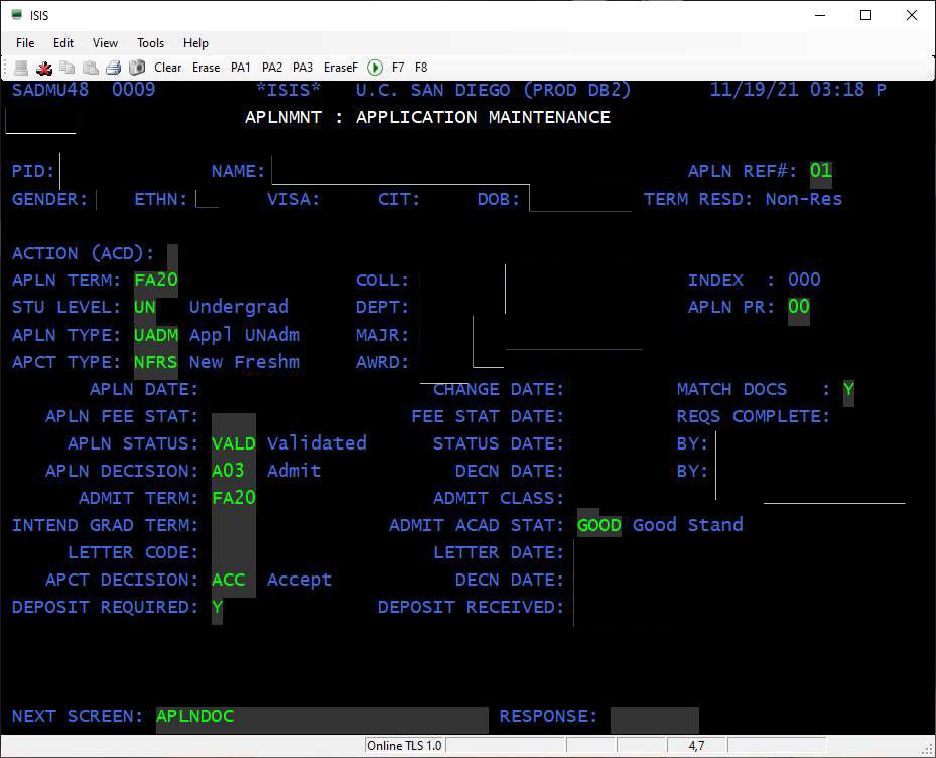
Task: Click the 'DEPOSIT RECEIVED:' label
Action: tap(471, 608)
